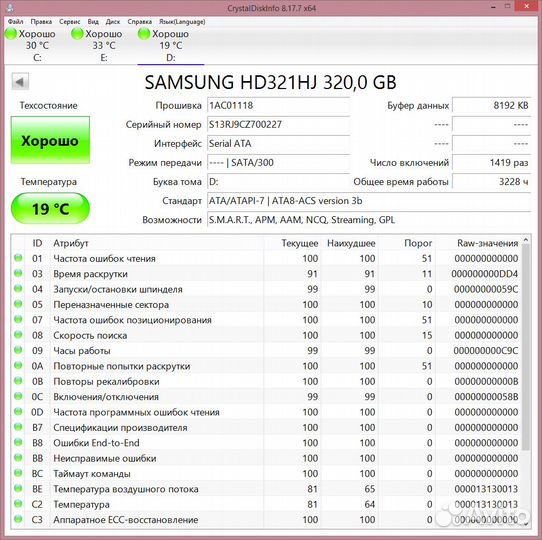Open the Язык(Language) menu
This screenshot has height=540, width=542.
pyautogui.click(x=182, y=21)
